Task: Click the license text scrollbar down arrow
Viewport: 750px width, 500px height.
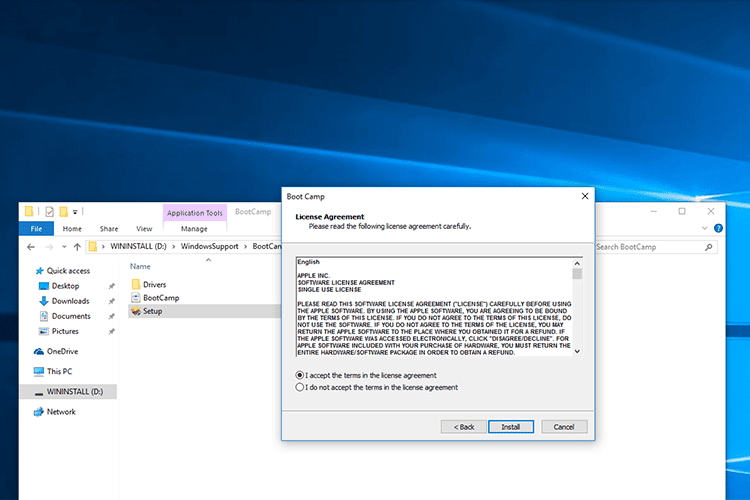Action: click(x=577, y=351)
